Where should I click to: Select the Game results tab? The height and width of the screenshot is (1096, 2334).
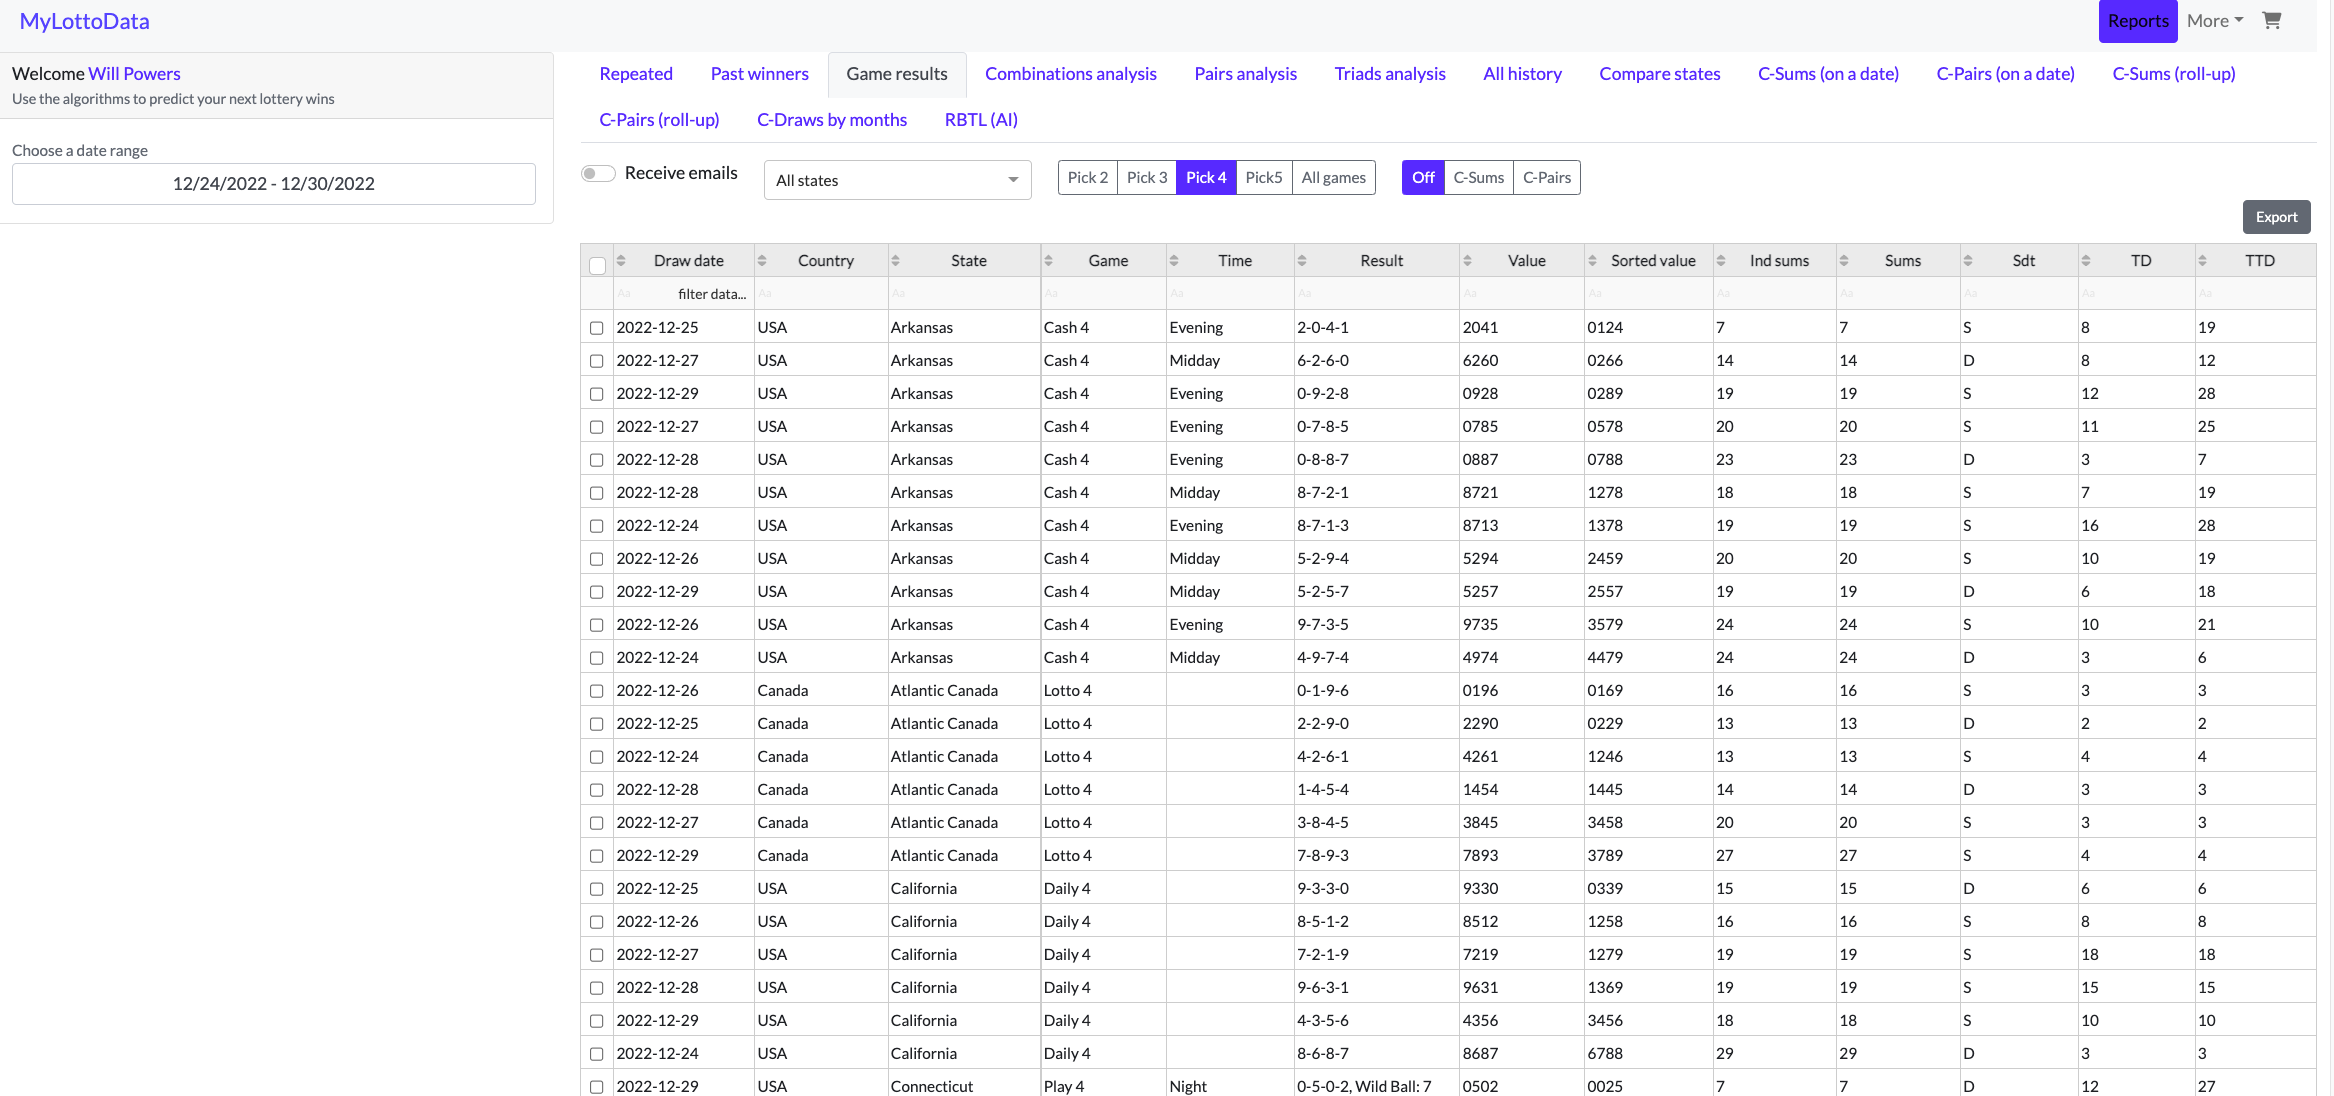point(897,74)
